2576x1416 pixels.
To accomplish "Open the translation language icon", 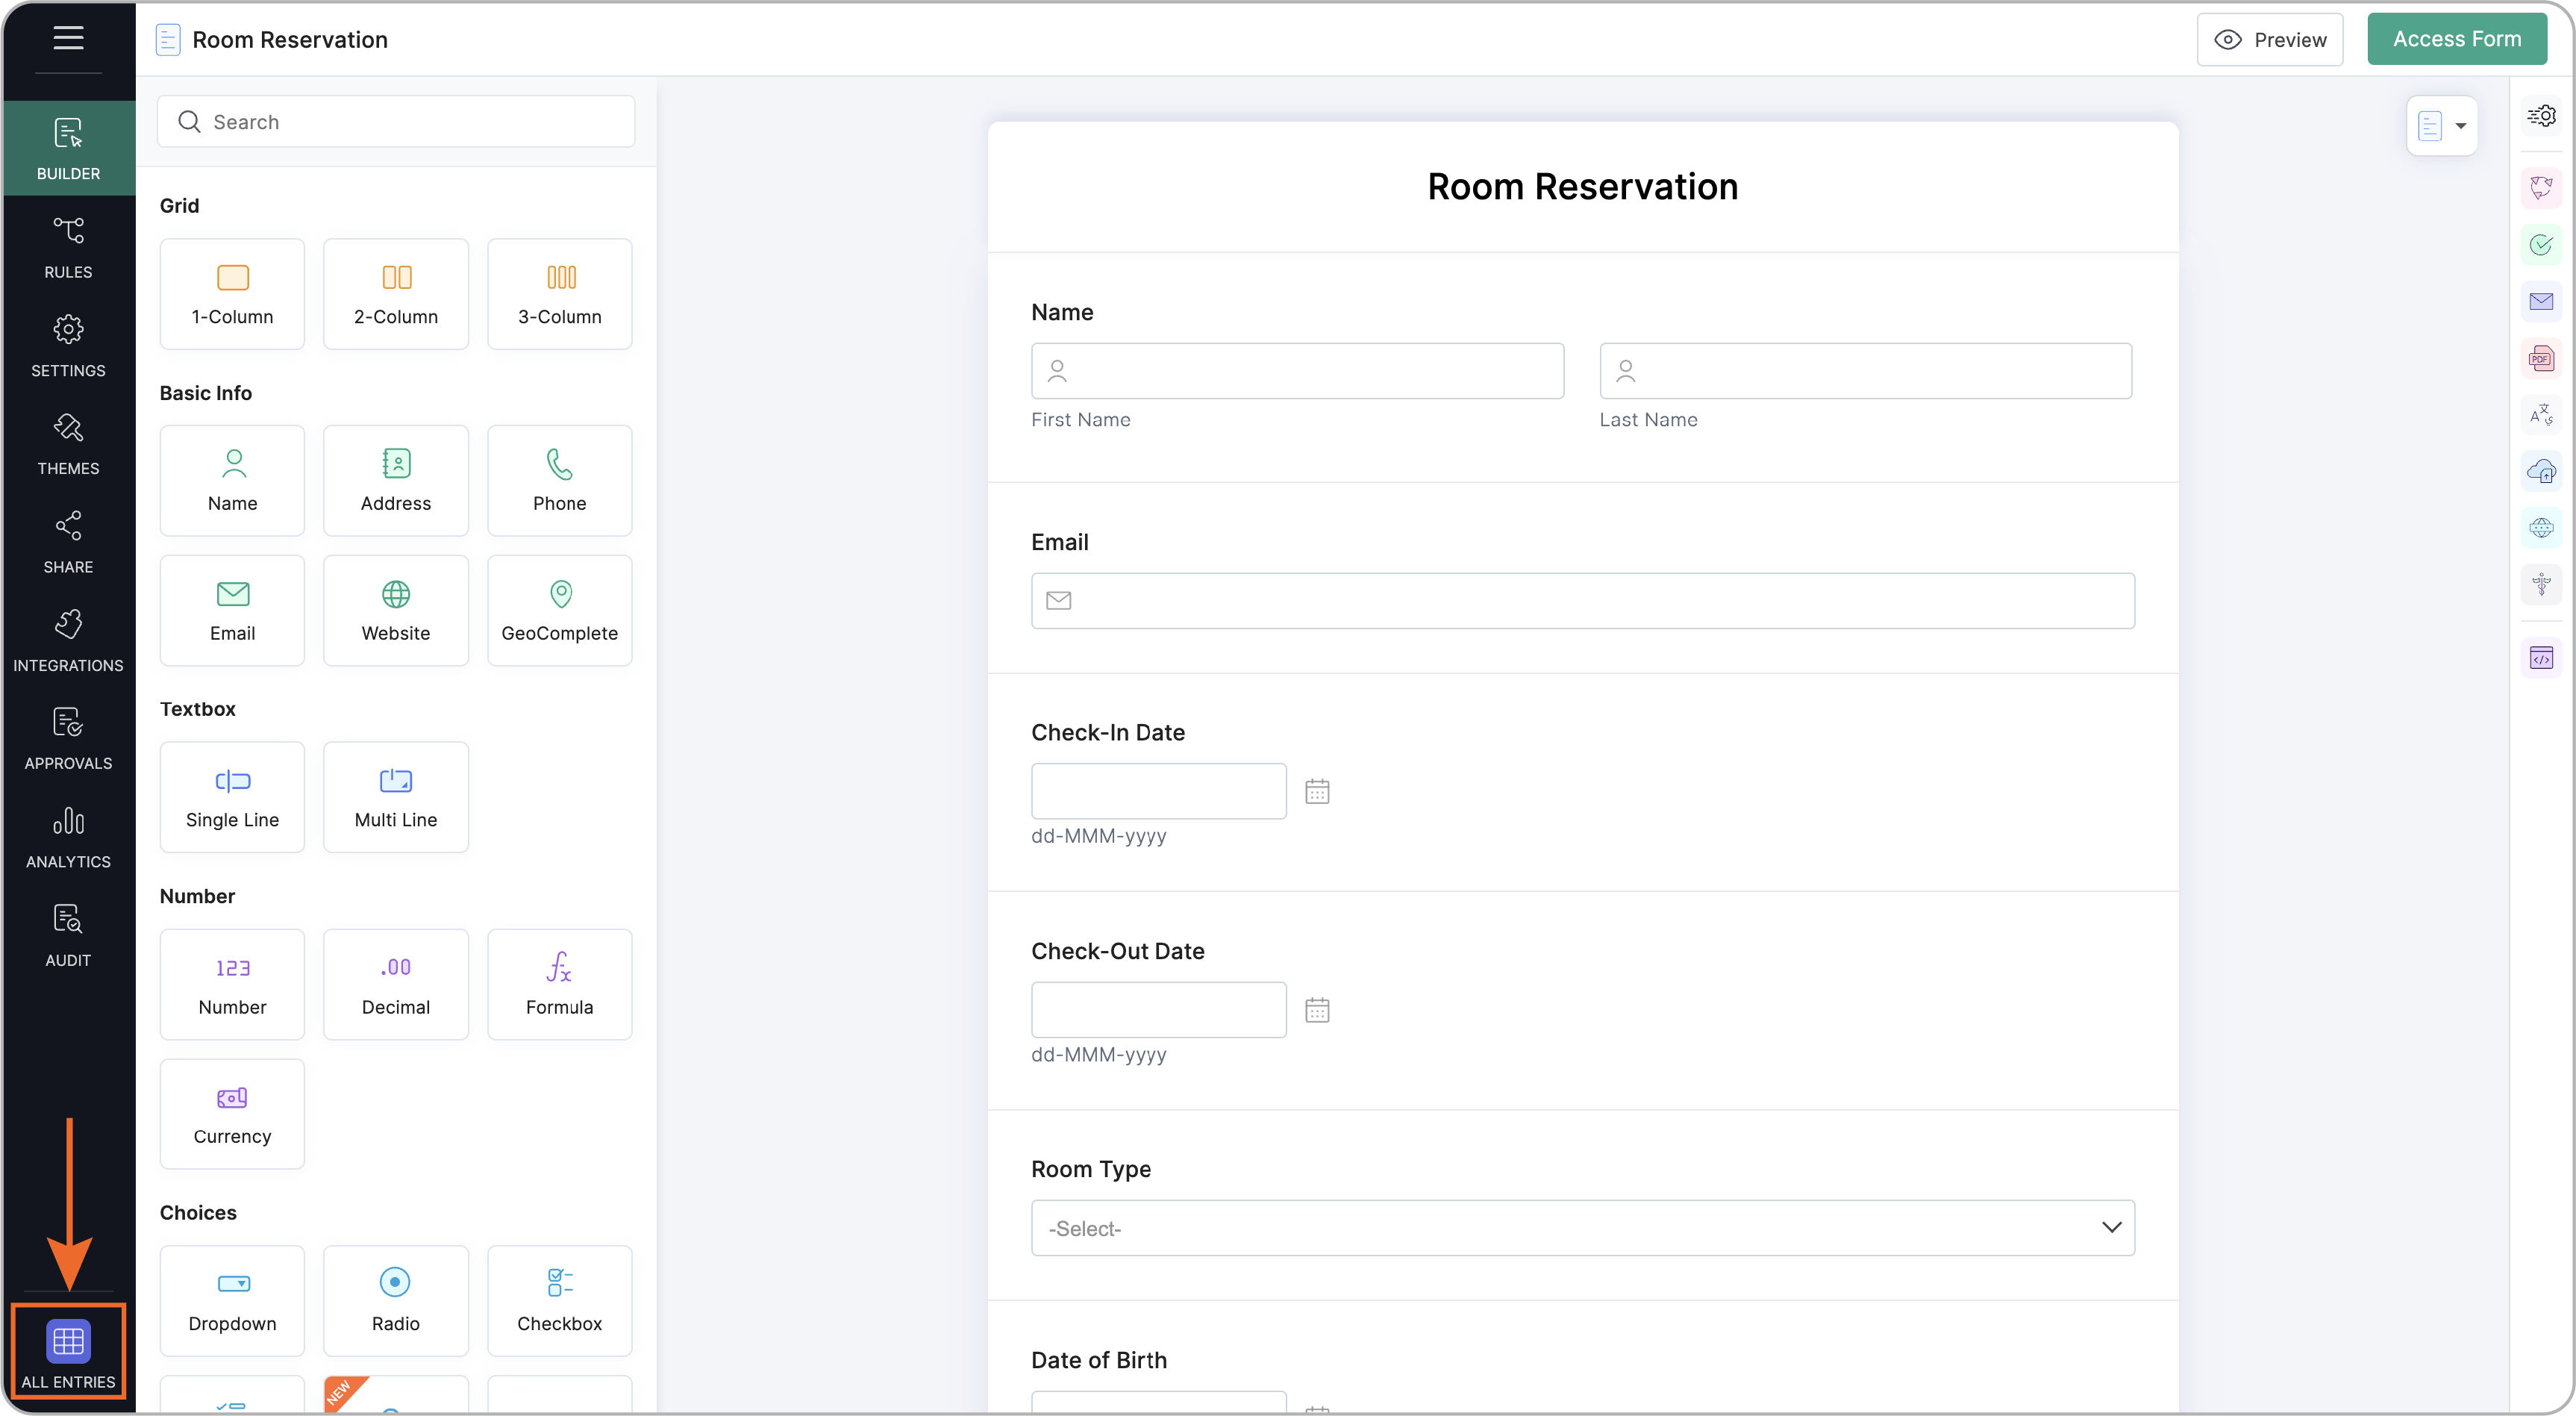I will click(2541, 414).
